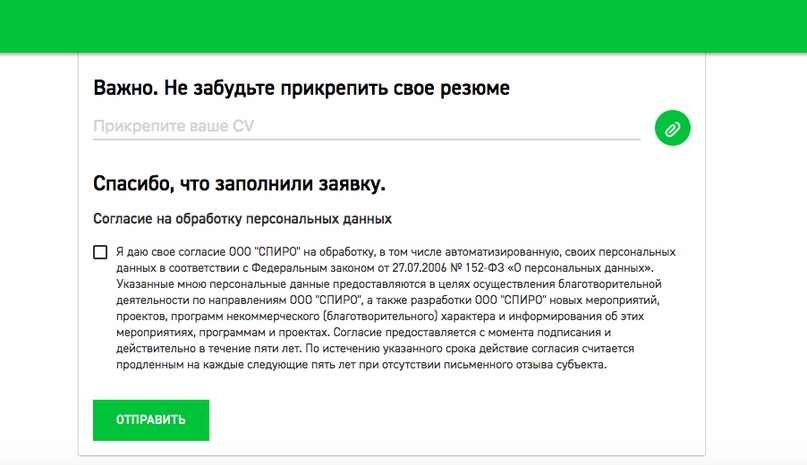Screen dimensions: 807x465
Task: Click heading 'Спасибо, что заполнили заявку.'
Action: (x=239, y=184)
